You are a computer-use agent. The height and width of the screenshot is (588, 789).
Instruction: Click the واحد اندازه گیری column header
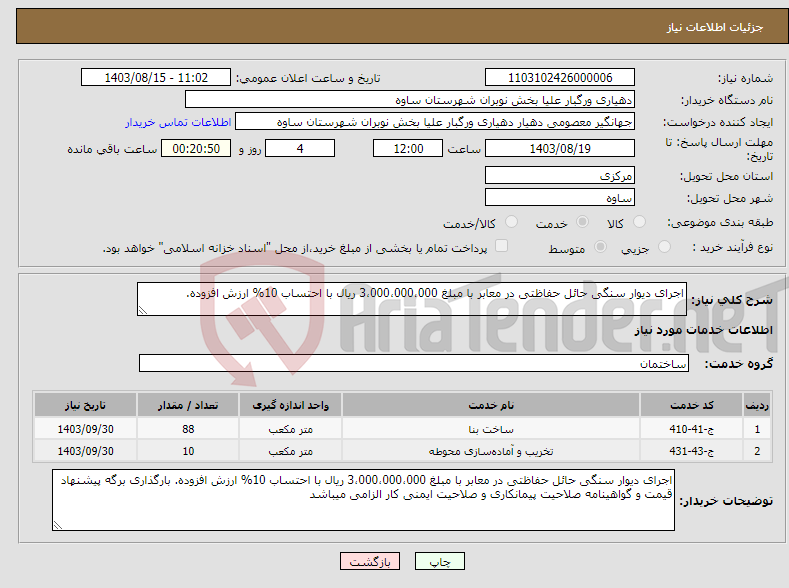point(290,405)
